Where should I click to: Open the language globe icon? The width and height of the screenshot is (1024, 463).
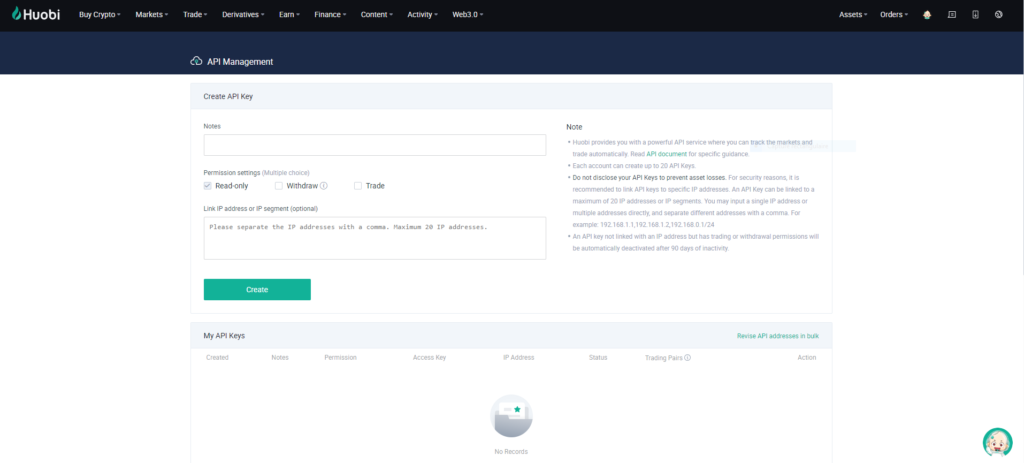click(x=999, y=15)
